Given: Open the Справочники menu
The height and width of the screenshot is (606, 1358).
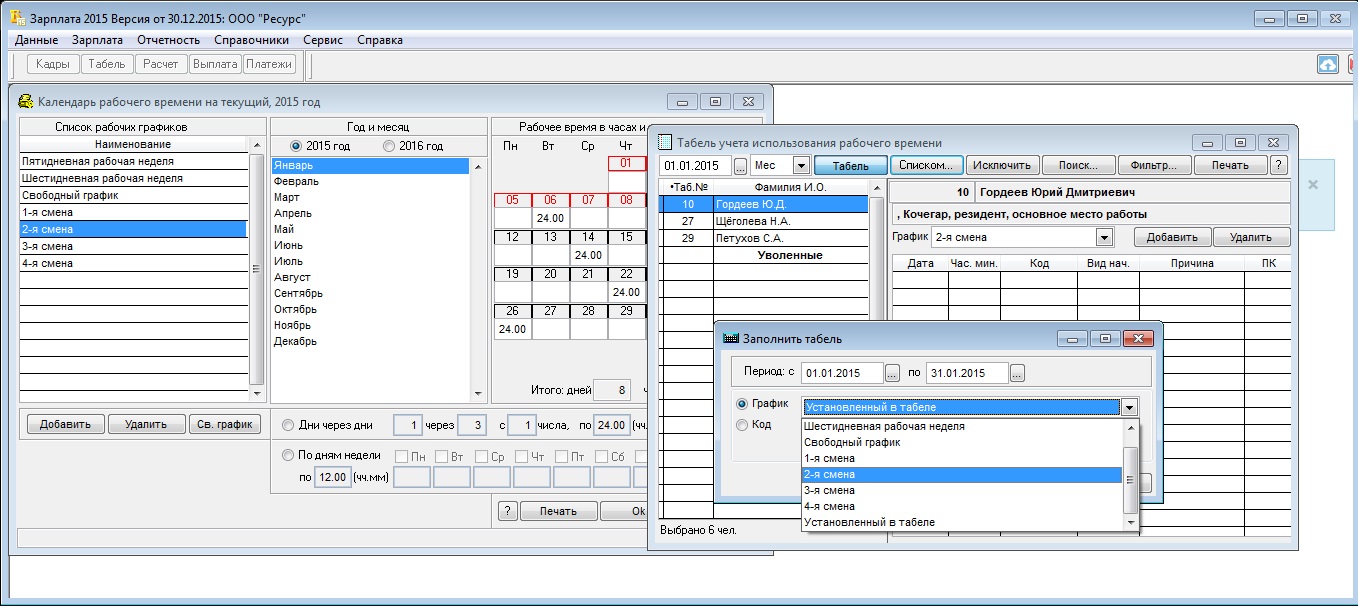Looking at the screenshot, I should tap(251, 40).
